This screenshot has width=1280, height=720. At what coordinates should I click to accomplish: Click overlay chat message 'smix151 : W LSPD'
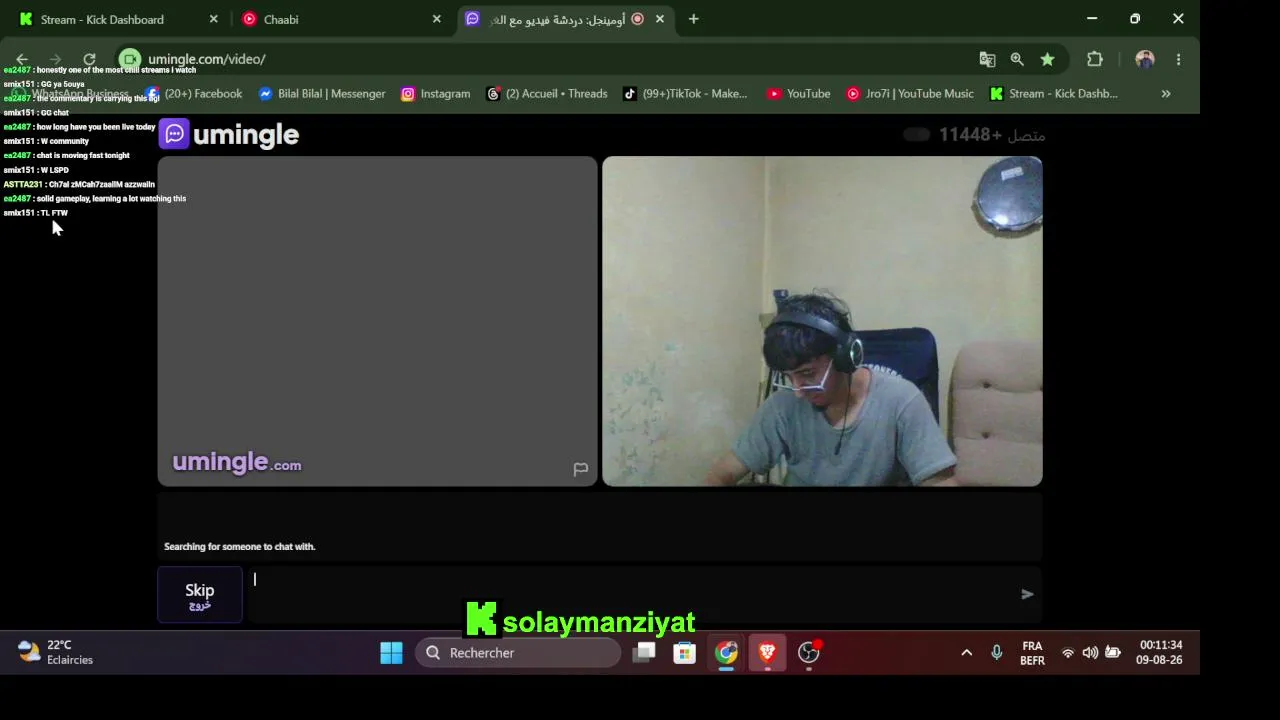[x=36, y=170]
